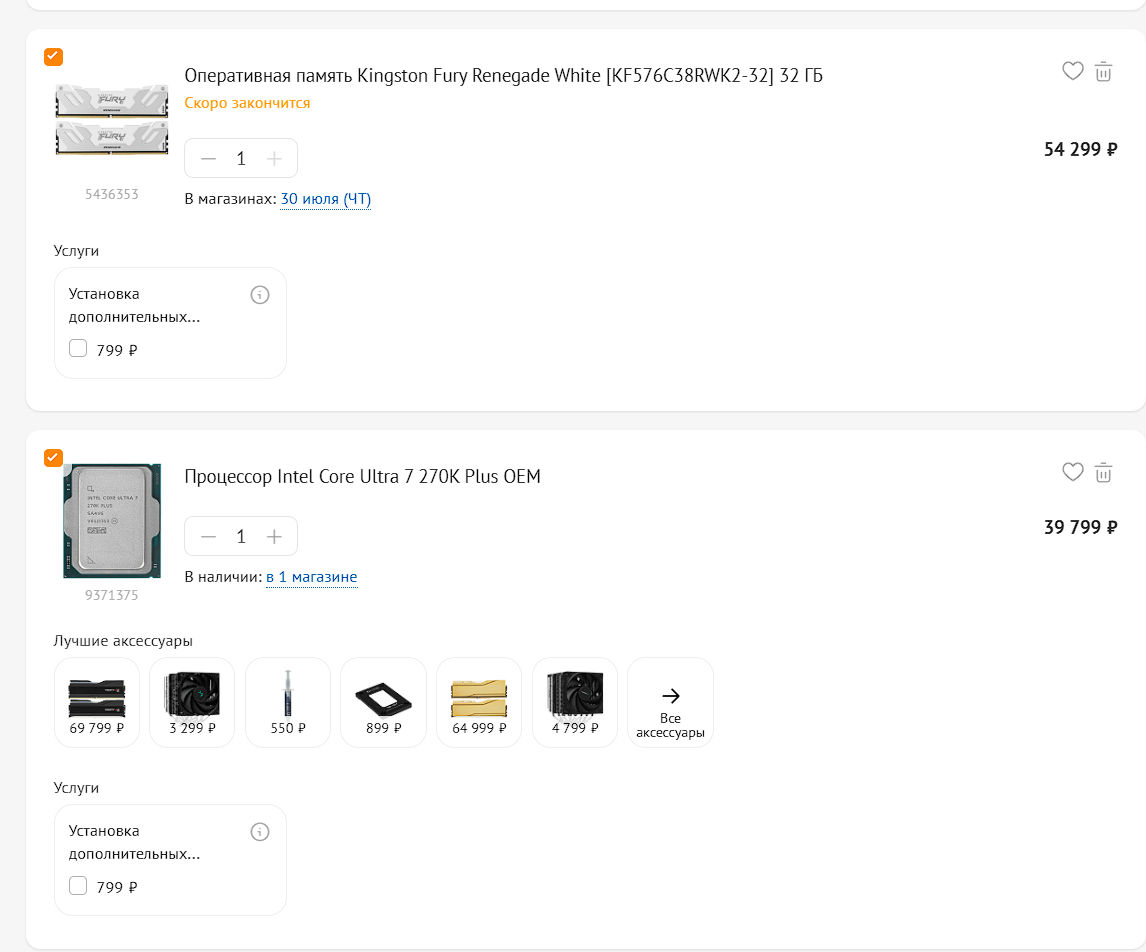Open the 30 июля (ЧТ) availability link
Screen dimensions: 1146x952
click(326, 199)
